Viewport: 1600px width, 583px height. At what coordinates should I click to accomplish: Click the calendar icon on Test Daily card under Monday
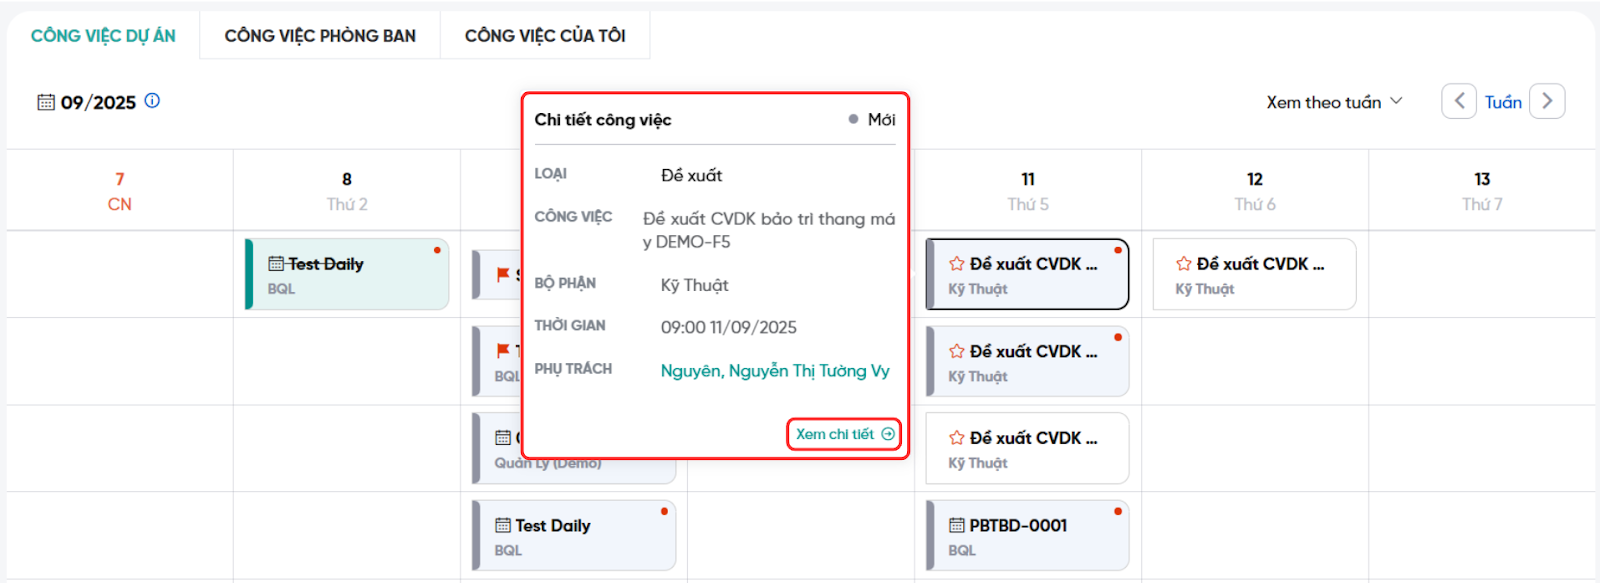pos(276,264)
